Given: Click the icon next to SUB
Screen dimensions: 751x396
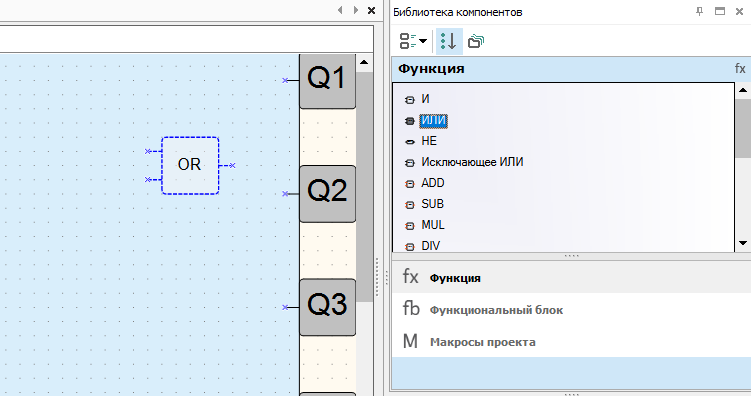Looking at the screenshot, I should (x=410, y=205).
